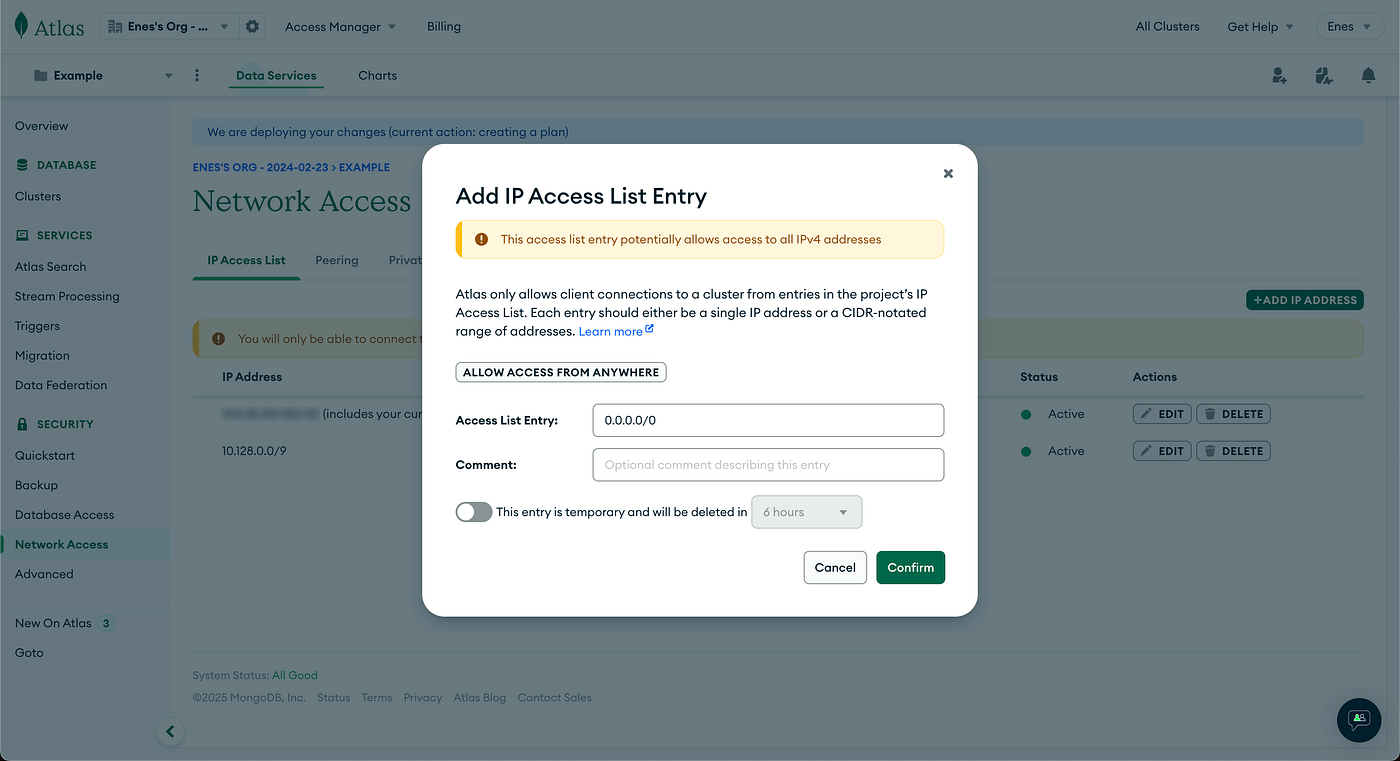Open project options vertical dots menu

pyautogui.click(x=197, y=75)
